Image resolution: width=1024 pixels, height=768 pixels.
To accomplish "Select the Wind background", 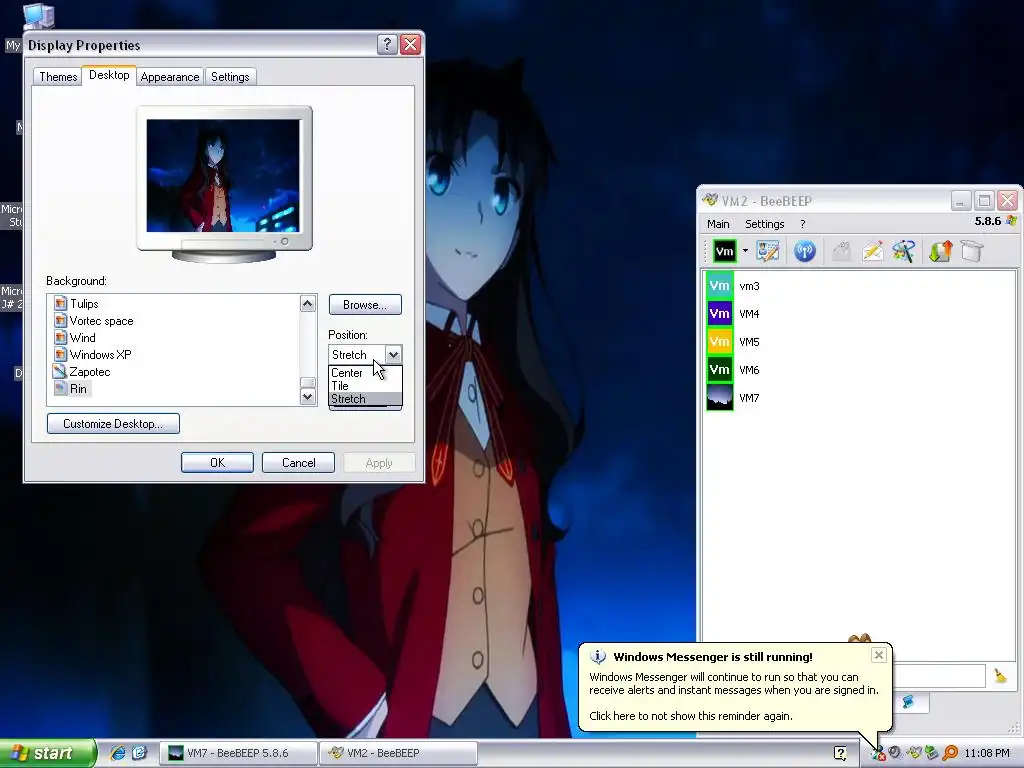I will pyautogui.click(x=82, y=338).
